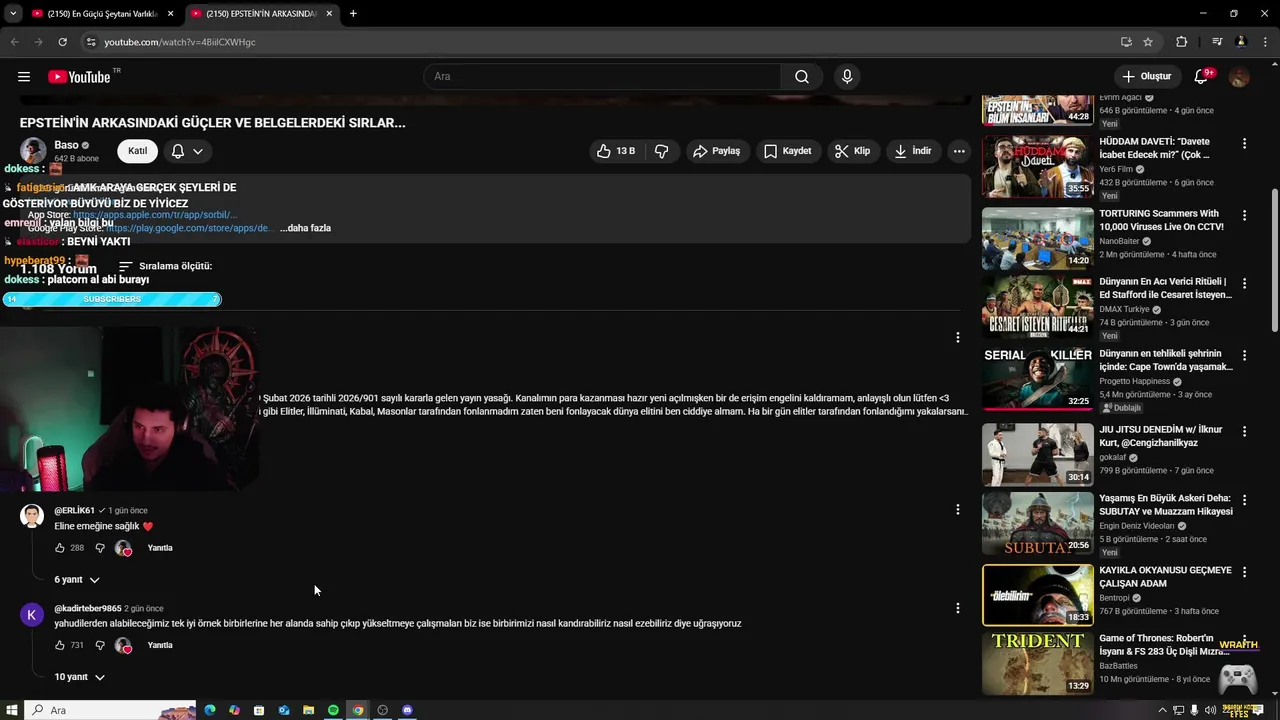Like the Epstein video (13 B)

(616, 151)
